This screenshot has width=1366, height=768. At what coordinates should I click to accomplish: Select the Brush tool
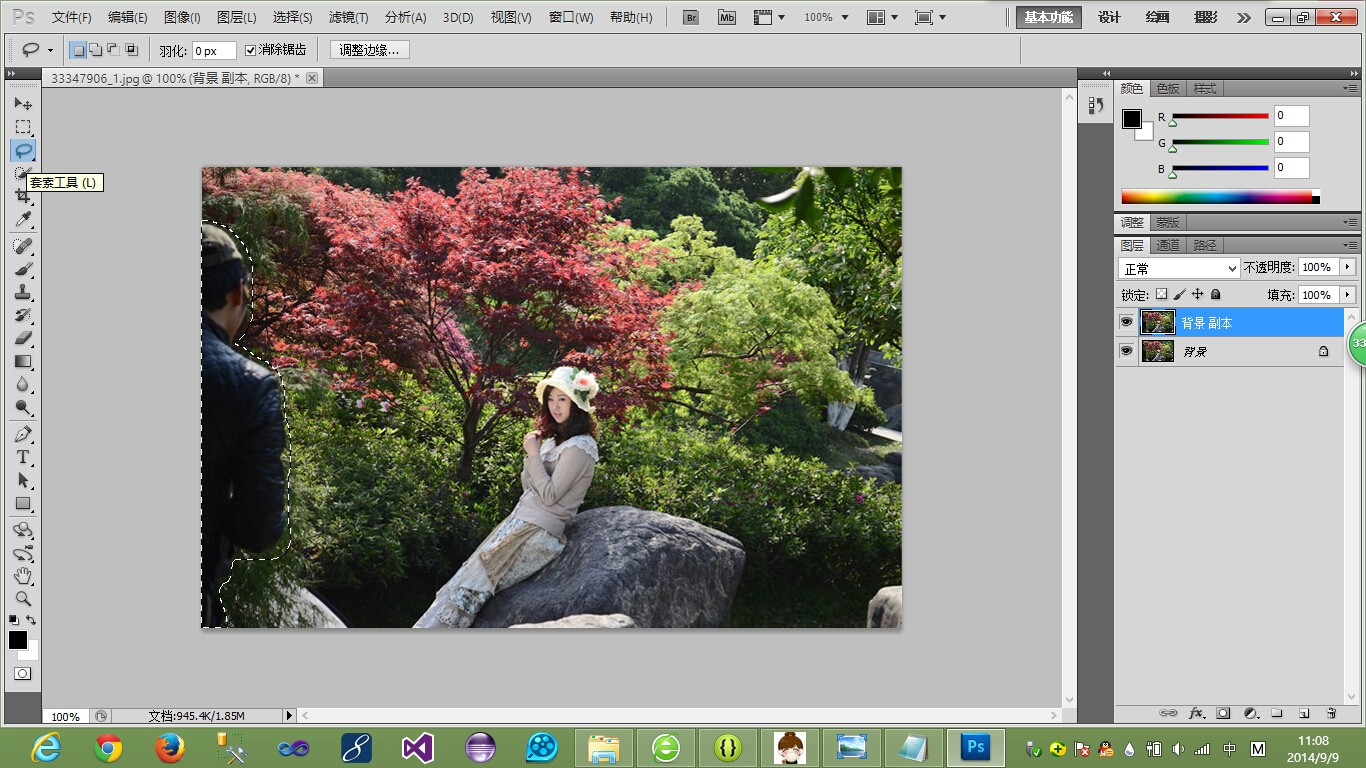tap(23, 269)
